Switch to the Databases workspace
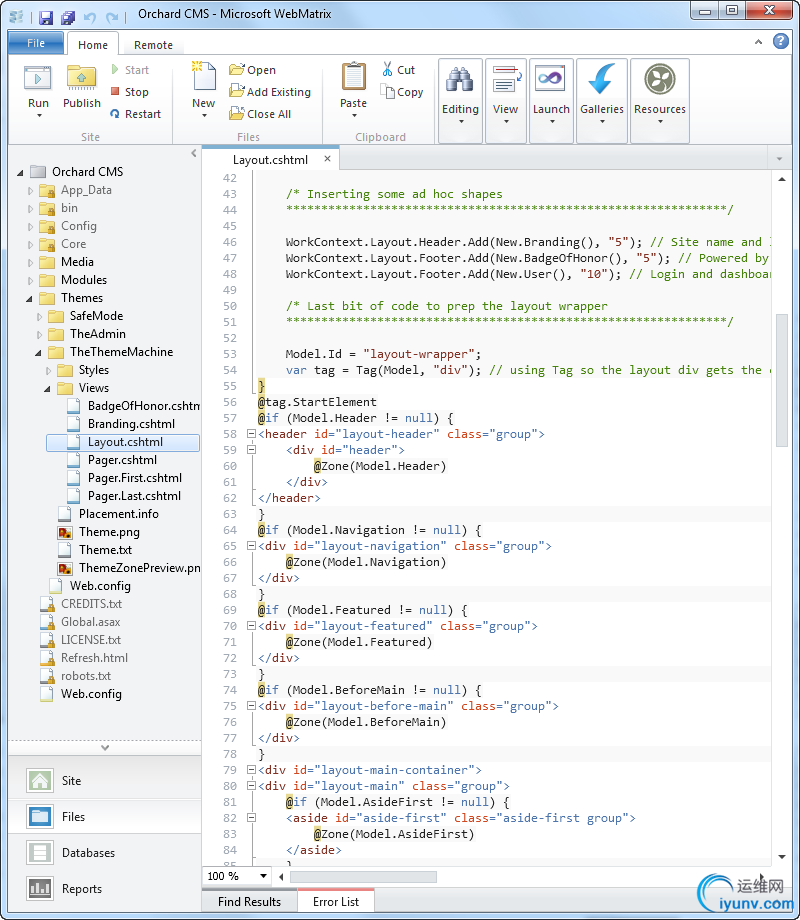The image size is (800, 920). (104, 853)
